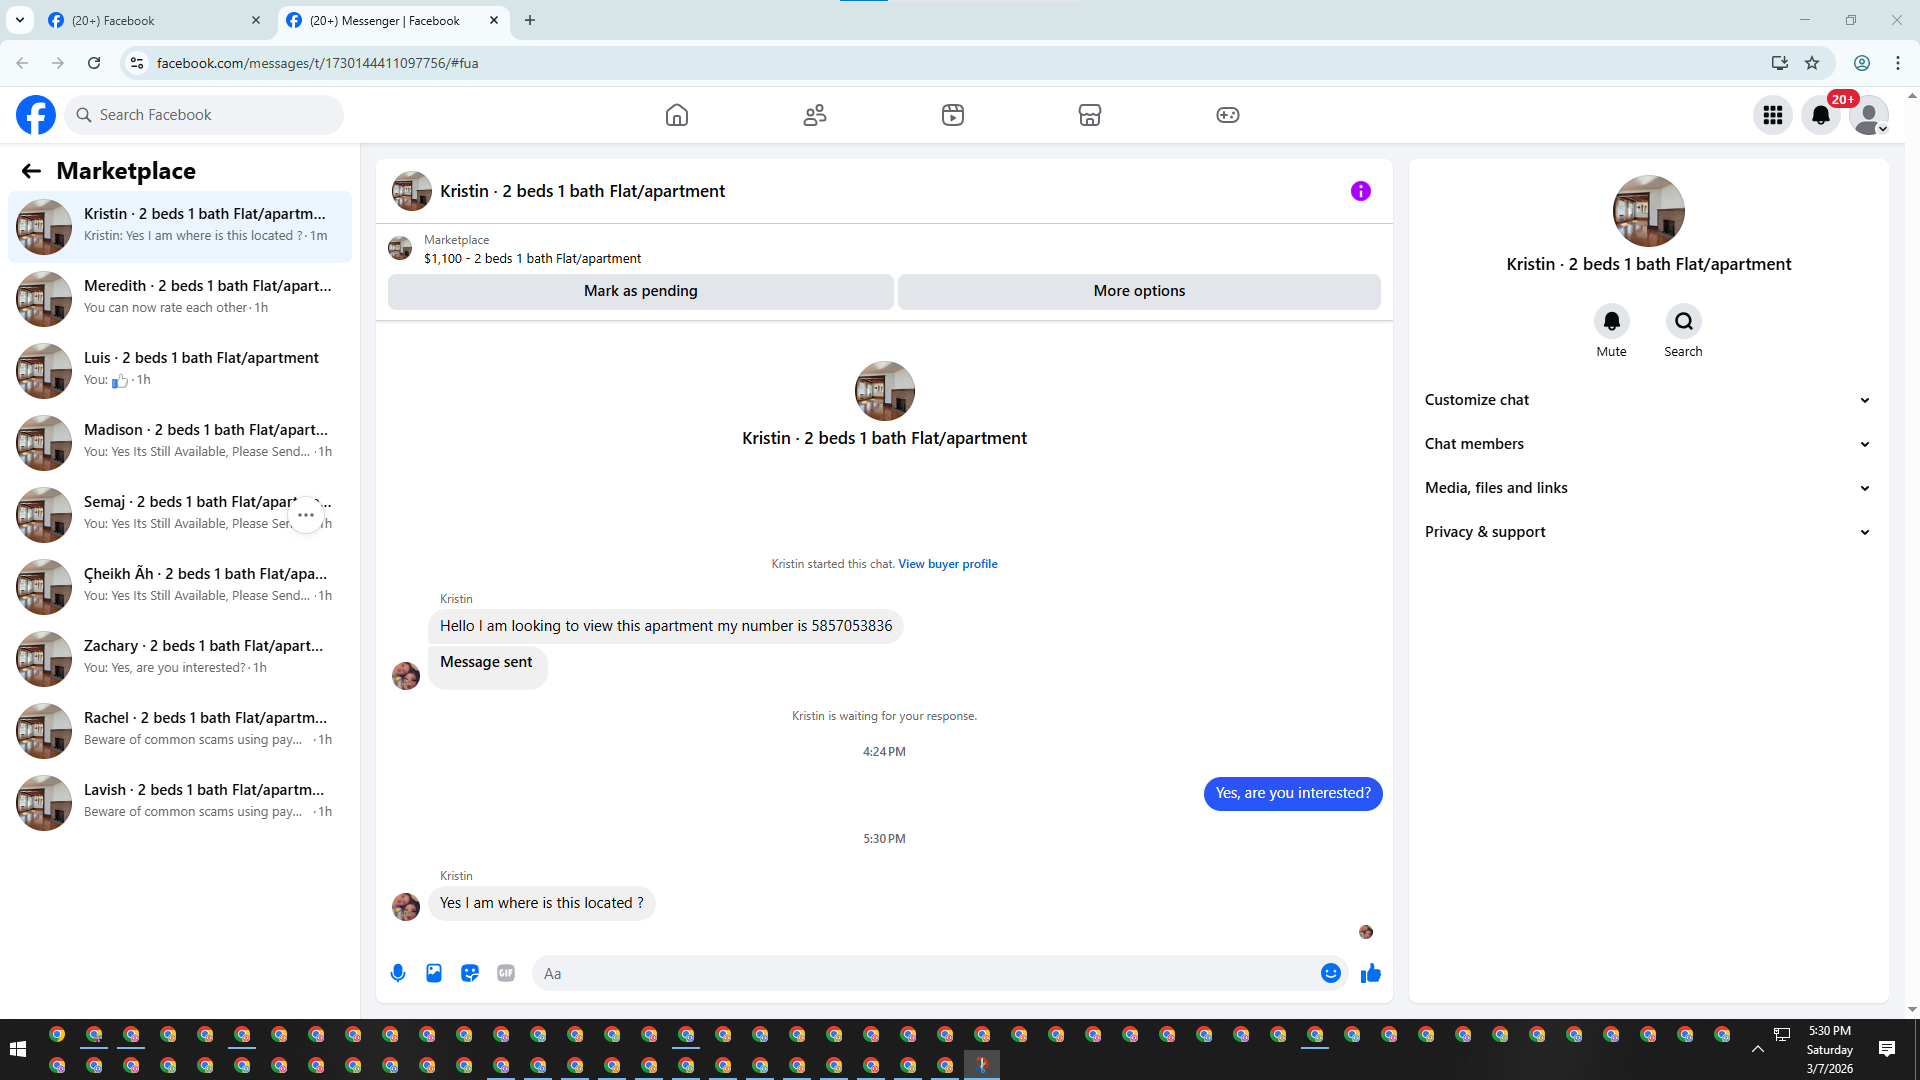Open the account profile menu

click(x=1869, y=115)
